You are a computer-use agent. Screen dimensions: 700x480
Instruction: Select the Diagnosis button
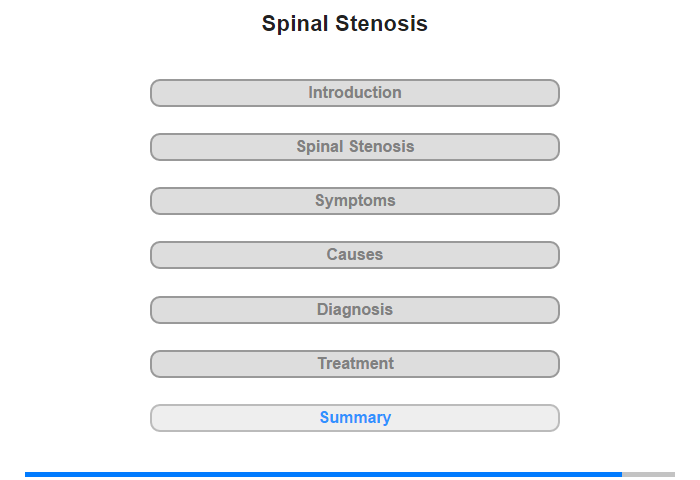[x=355, y=310]
